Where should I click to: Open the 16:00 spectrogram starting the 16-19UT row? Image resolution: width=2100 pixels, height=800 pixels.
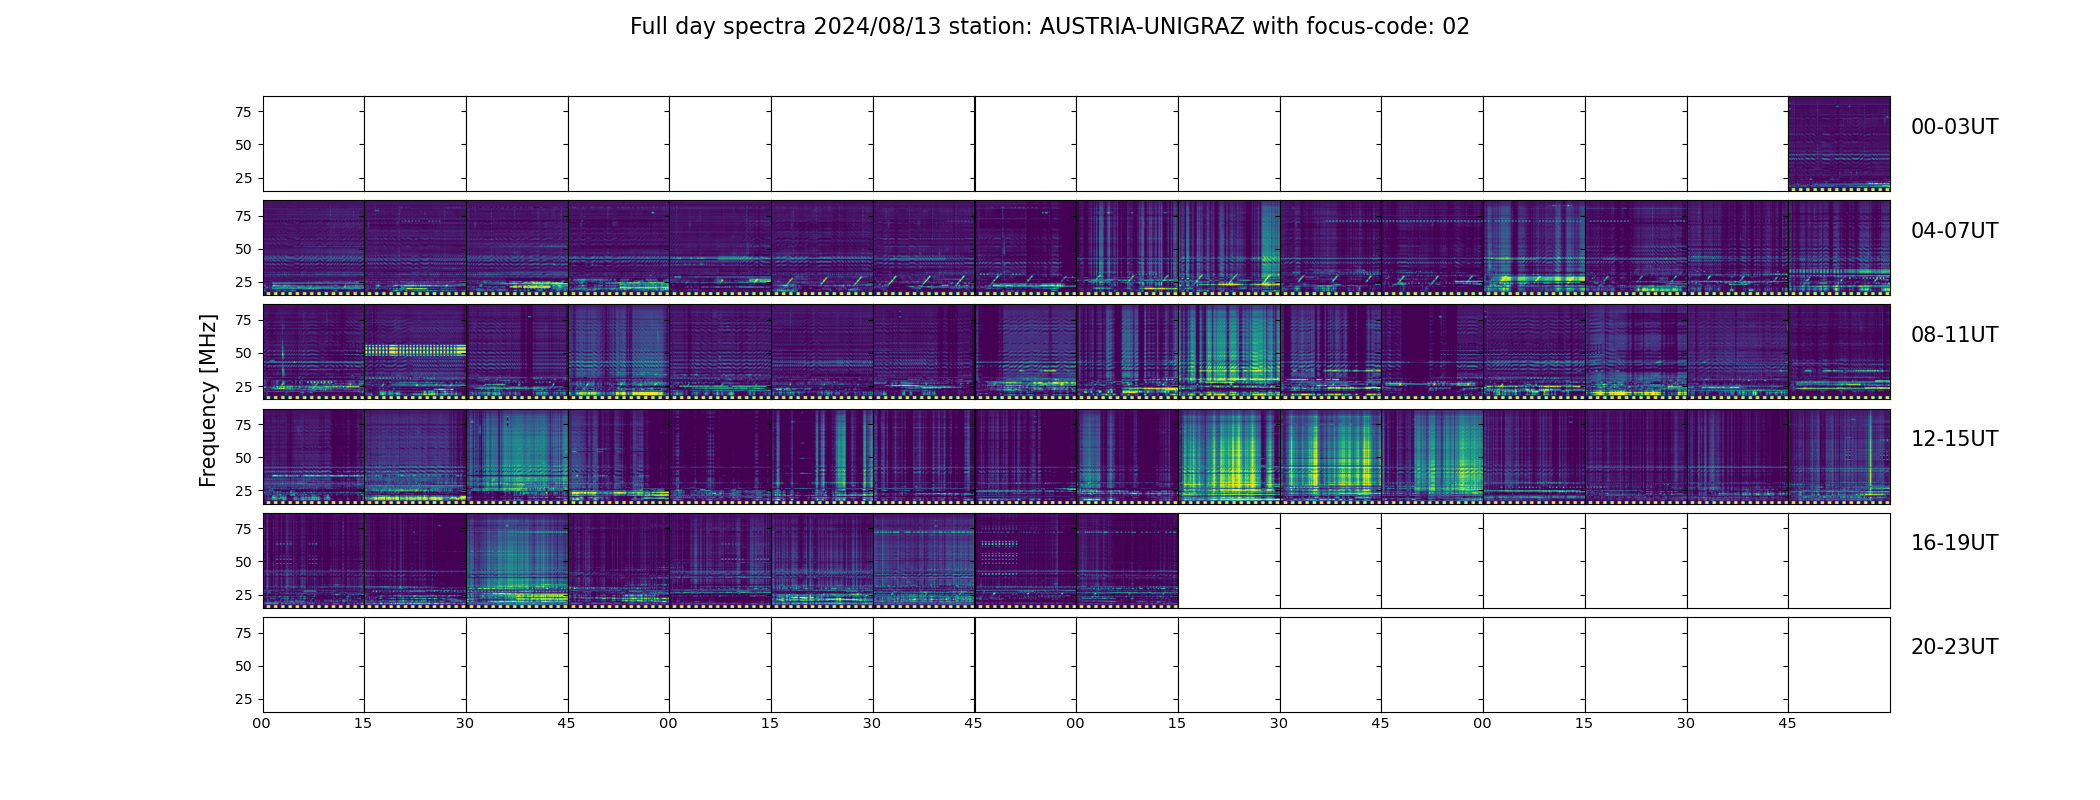coord(314,560)
